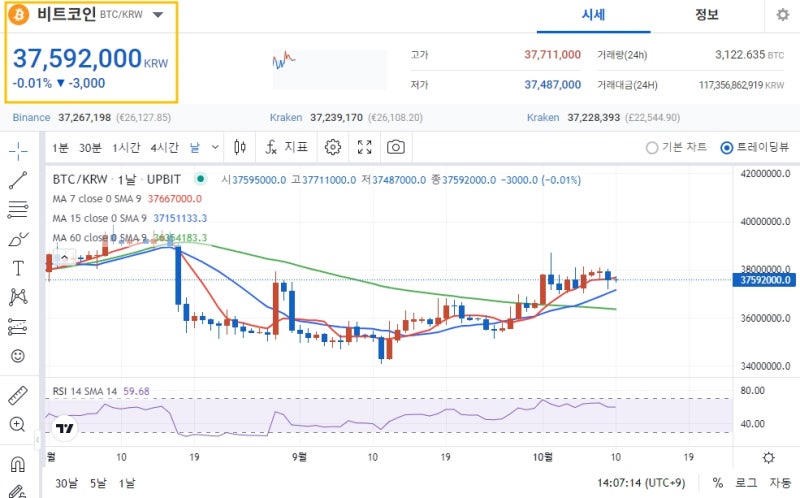Click the 24h volume 3,122.635 BTC
The height and width of the screenshot is (498, 800).
749,55
